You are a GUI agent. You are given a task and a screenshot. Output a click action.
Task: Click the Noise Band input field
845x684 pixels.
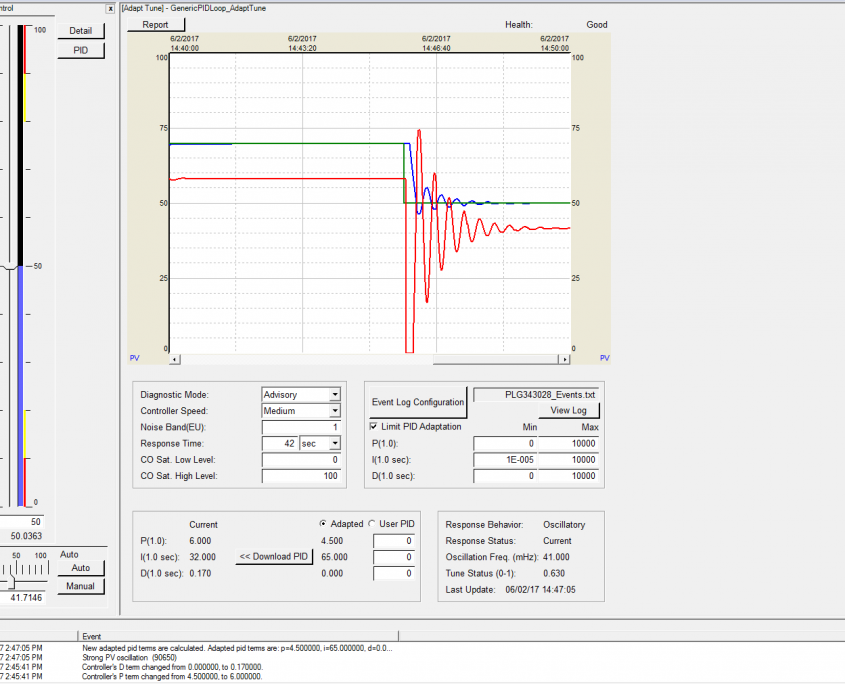coord(301,427)
